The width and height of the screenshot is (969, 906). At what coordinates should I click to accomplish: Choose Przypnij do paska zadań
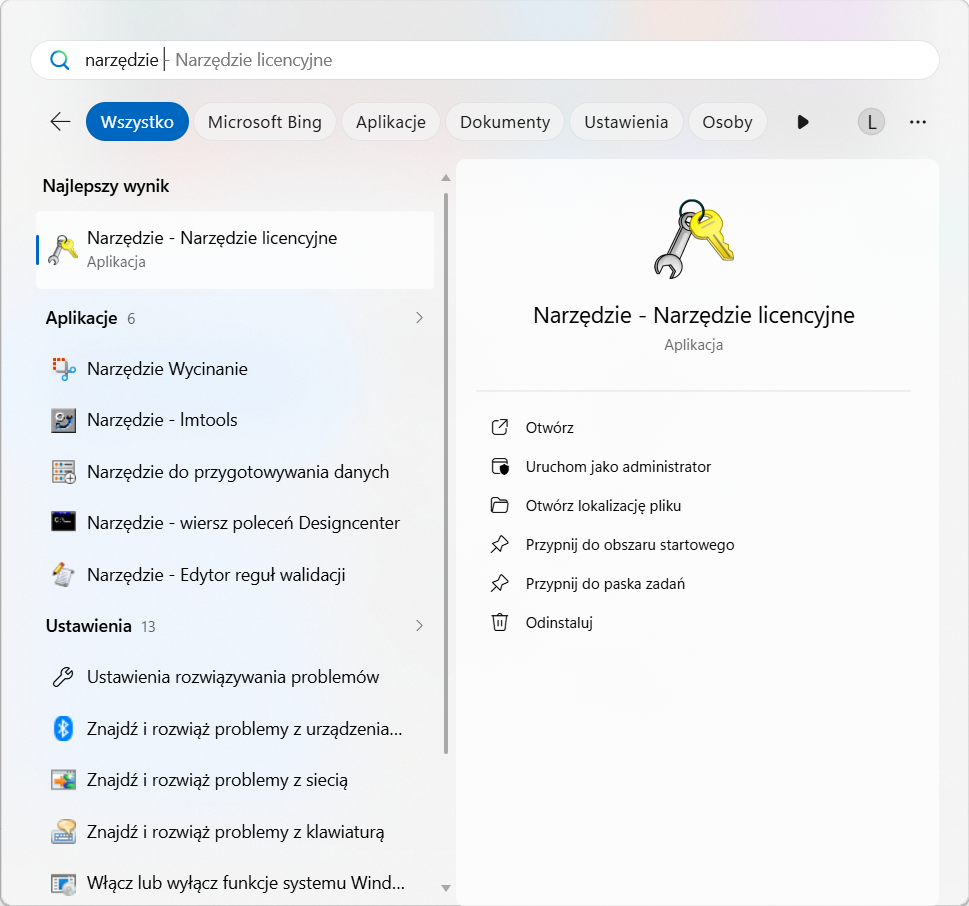click(605, 583)
